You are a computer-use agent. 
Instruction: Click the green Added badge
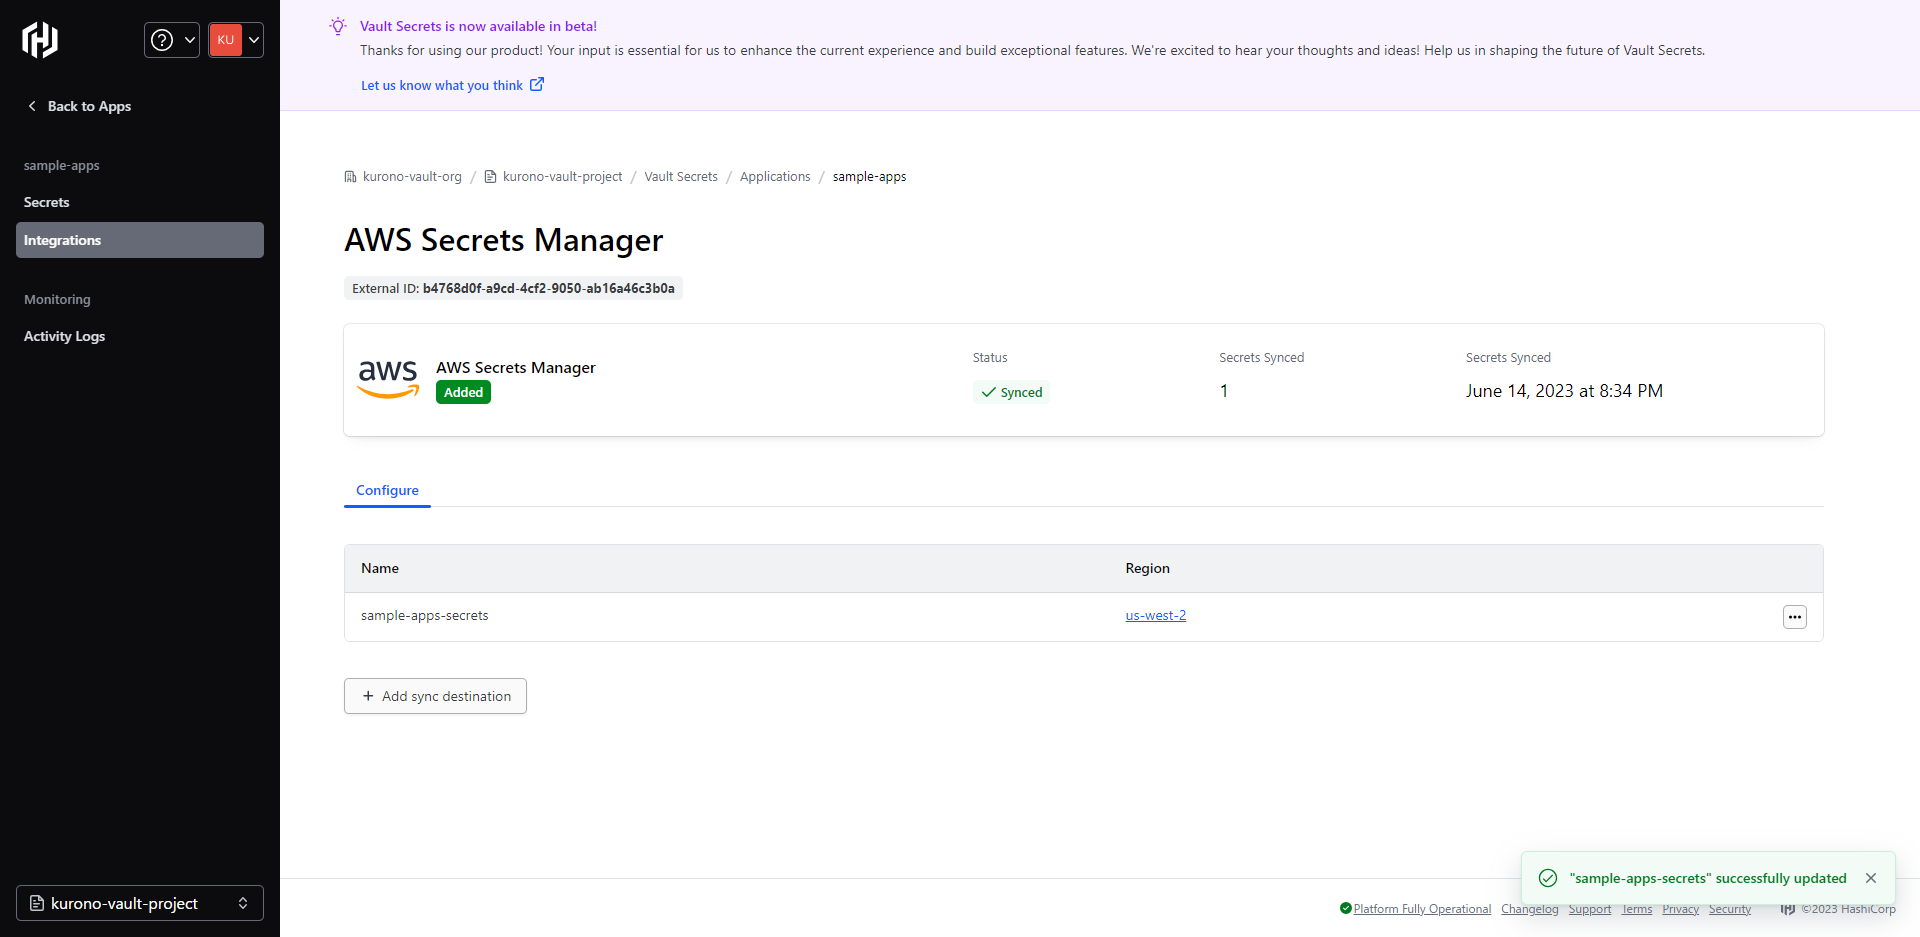(x=463, y=392)
